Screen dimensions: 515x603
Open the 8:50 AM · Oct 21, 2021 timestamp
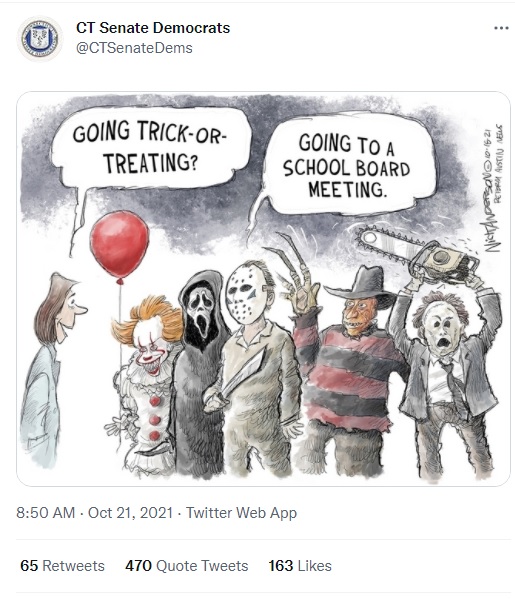click(x=95, y=513)
